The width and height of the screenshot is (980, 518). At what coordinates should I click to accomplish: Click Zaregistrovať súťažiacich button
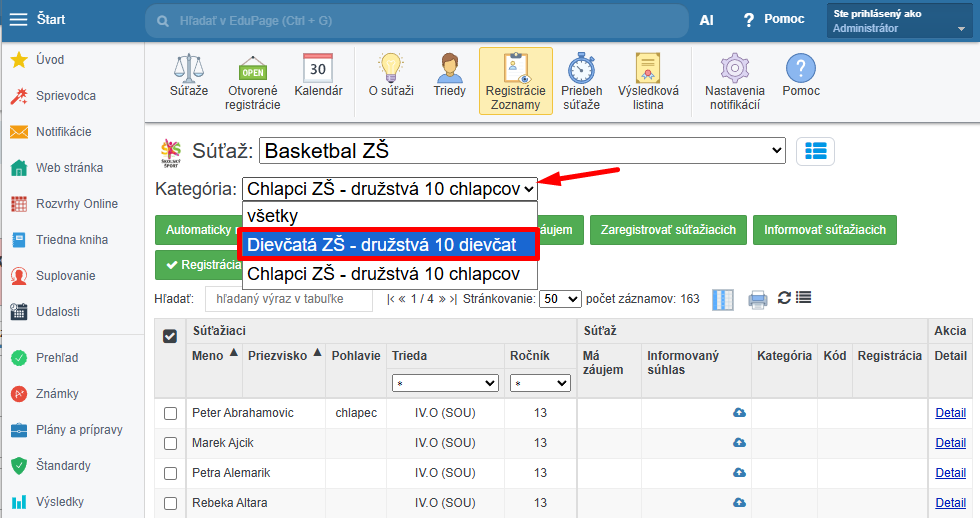pos(668,230)
